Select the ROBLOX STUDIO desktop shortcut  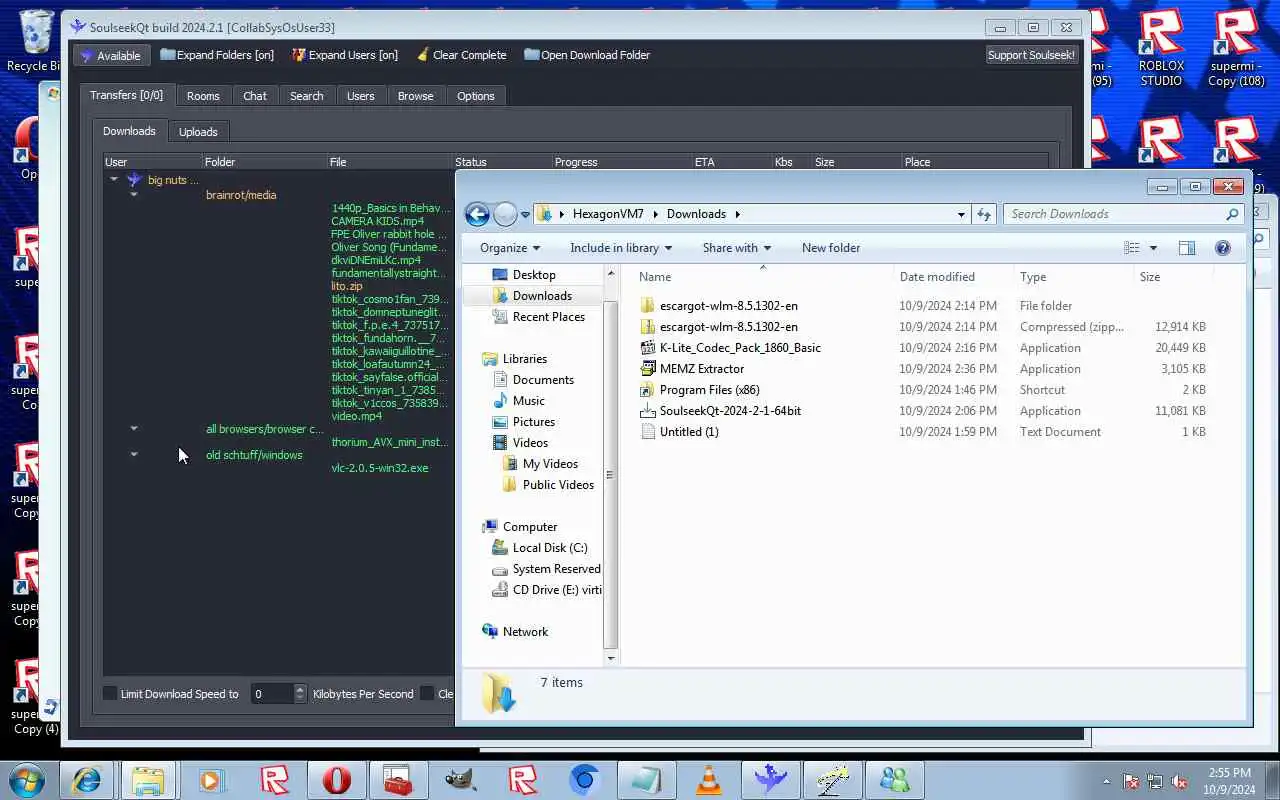coord(1161,47)
